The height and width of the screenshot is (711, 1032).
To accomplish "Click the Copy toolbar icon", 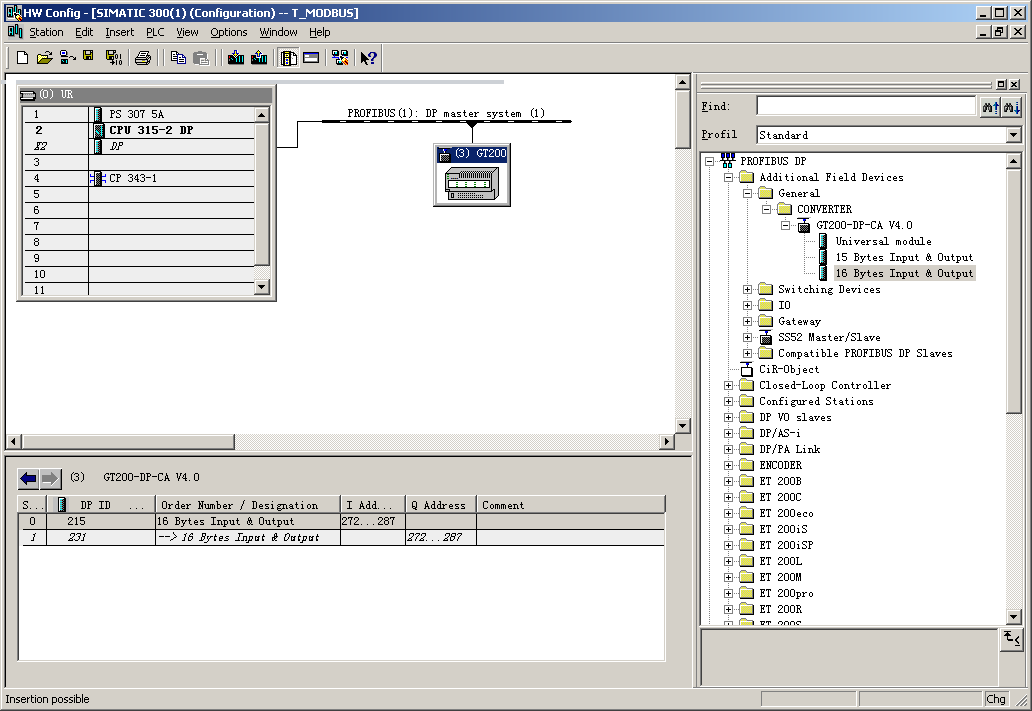I will [x=178, y=58].
